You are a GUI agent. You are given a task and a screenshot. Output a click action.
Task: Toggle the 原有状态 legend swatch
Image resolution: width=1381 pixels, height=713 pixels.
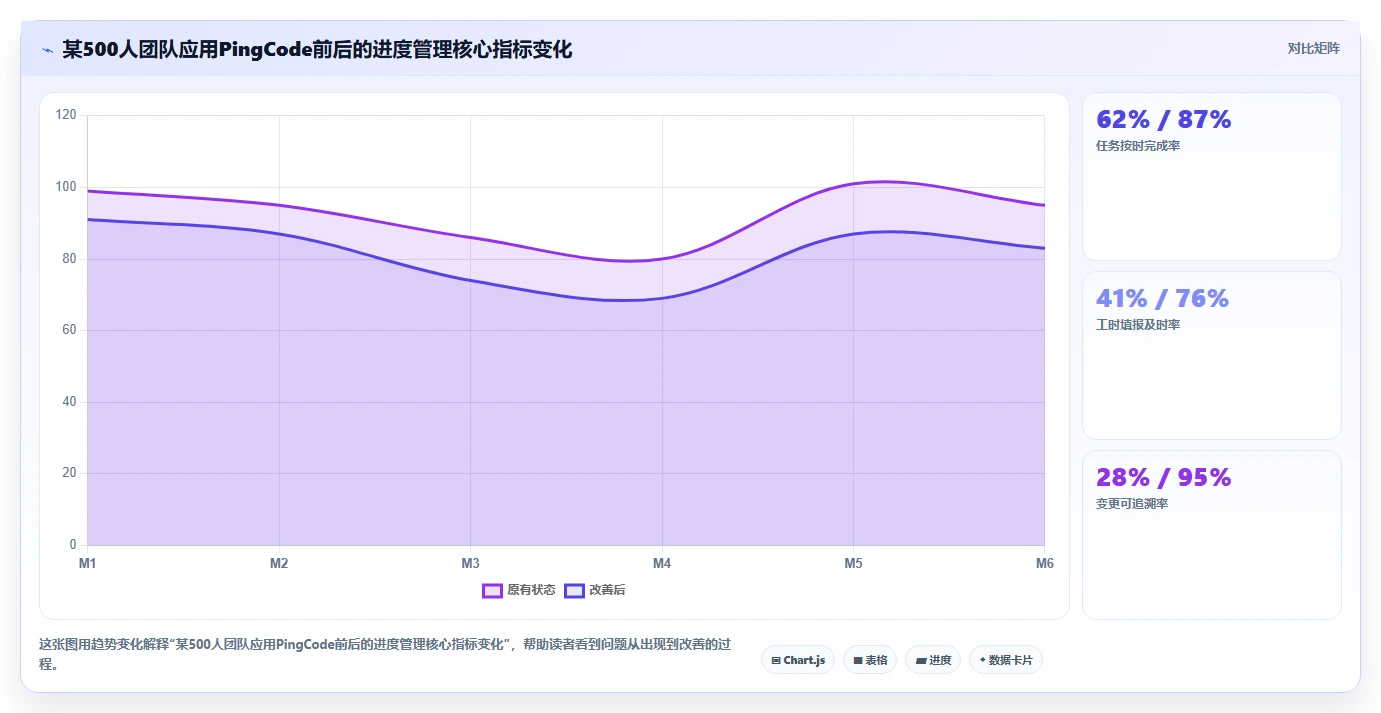[x=492, y=590]
